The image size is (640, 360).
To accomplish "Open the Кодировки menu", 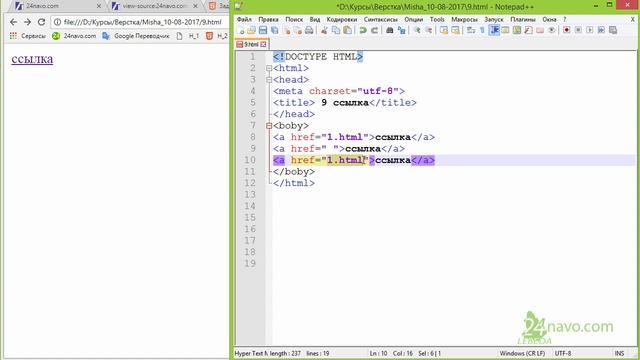I will pos(342,19).
